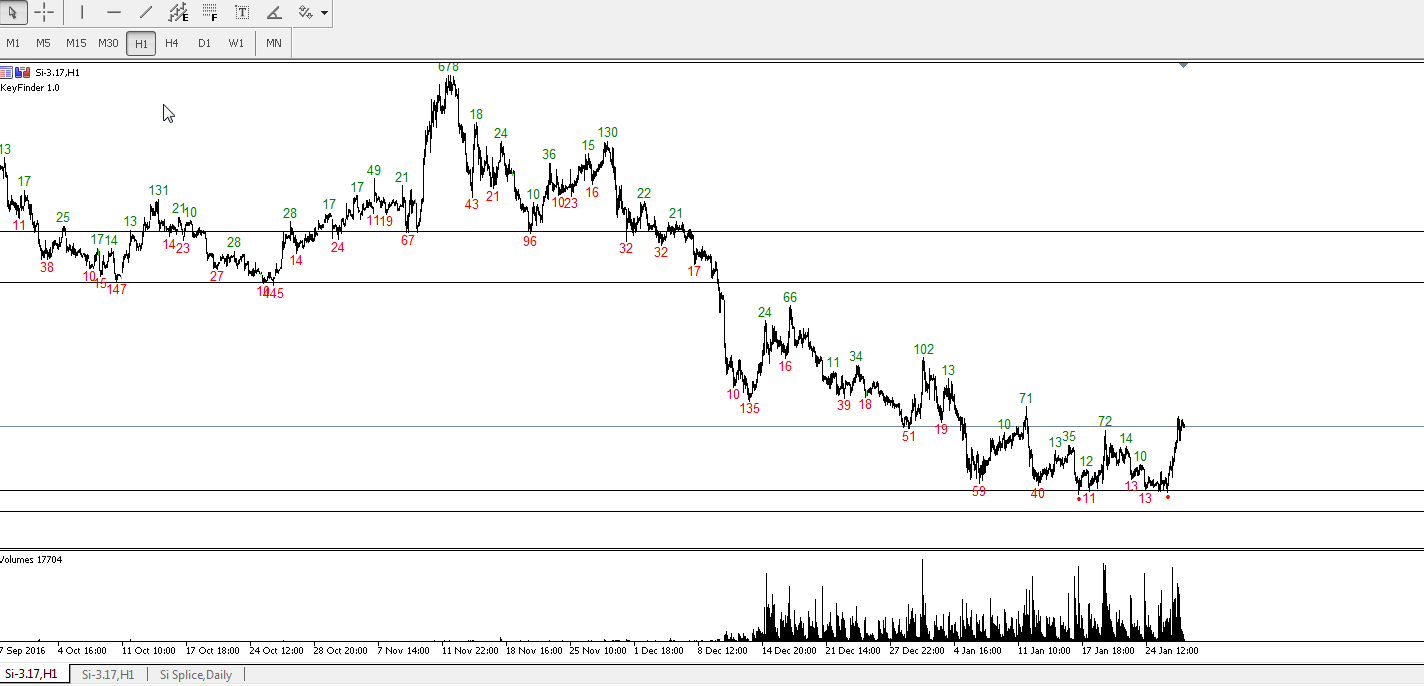The image size is (1424, 686).
Task: Click the 24 Jan 12:00 time axis label
Action: [x=1172, y=650]
